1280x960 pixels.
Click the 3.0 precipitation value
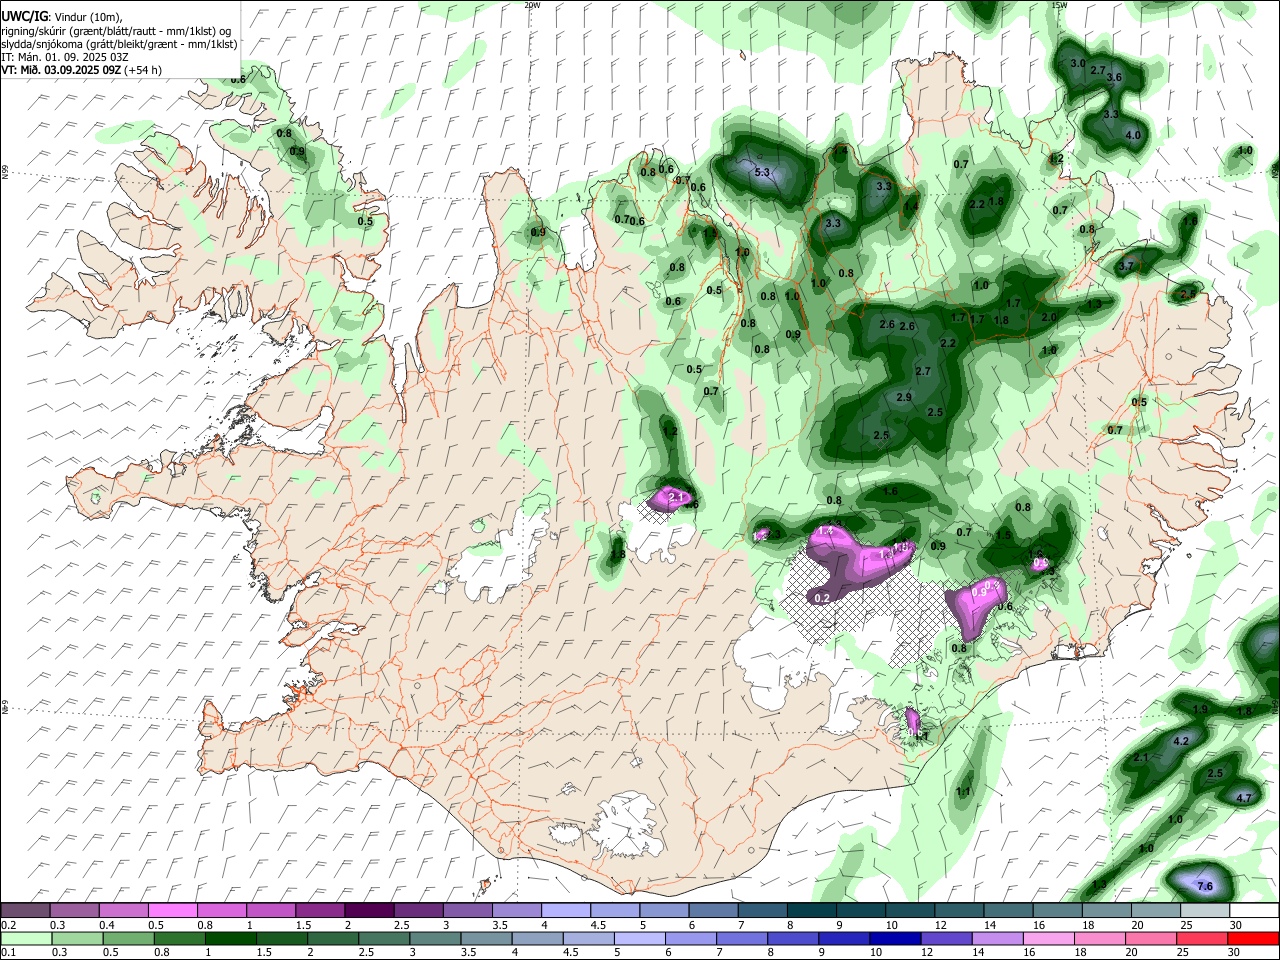[1078, 64]
